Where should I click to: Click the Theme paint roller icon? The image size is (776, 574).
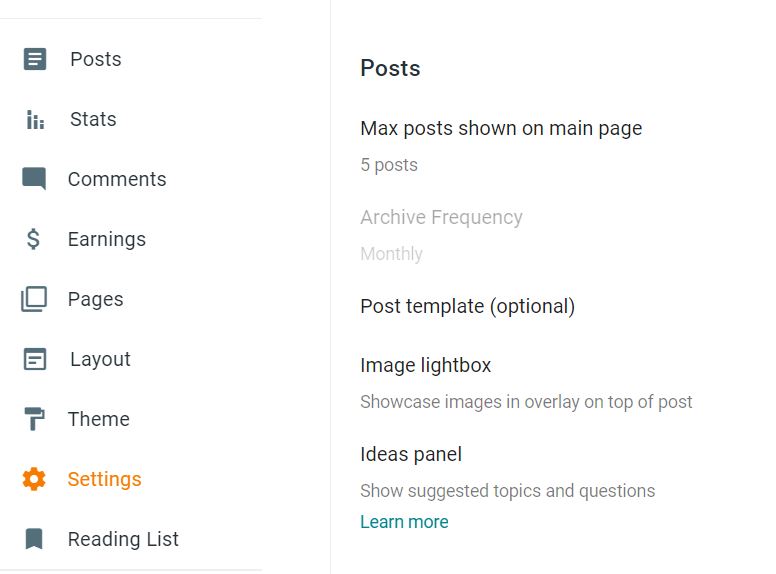[34, 419]
